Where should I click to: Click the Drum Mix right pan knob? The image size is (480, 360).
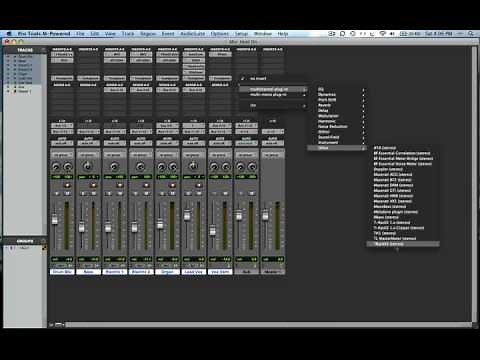click(68, 166)
